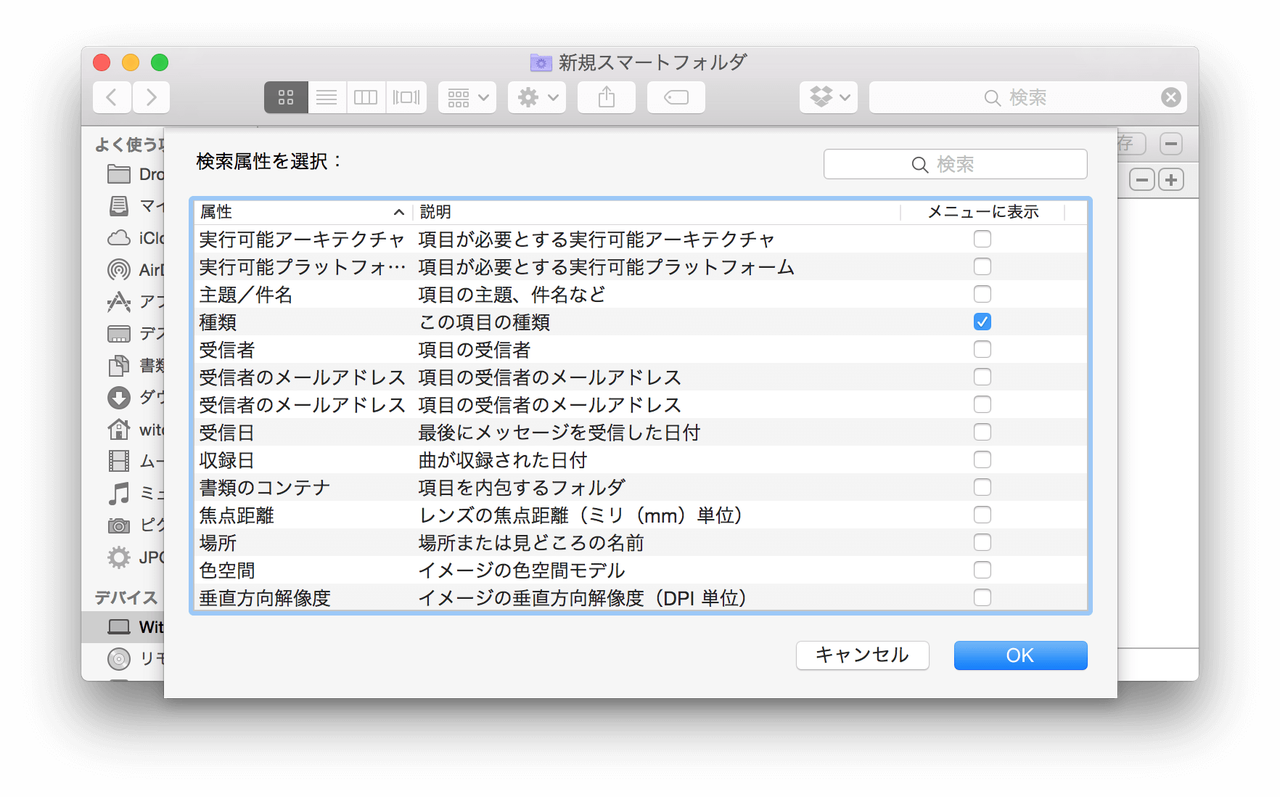Uncheck the 種類 menu checkbox

[982, 322]
